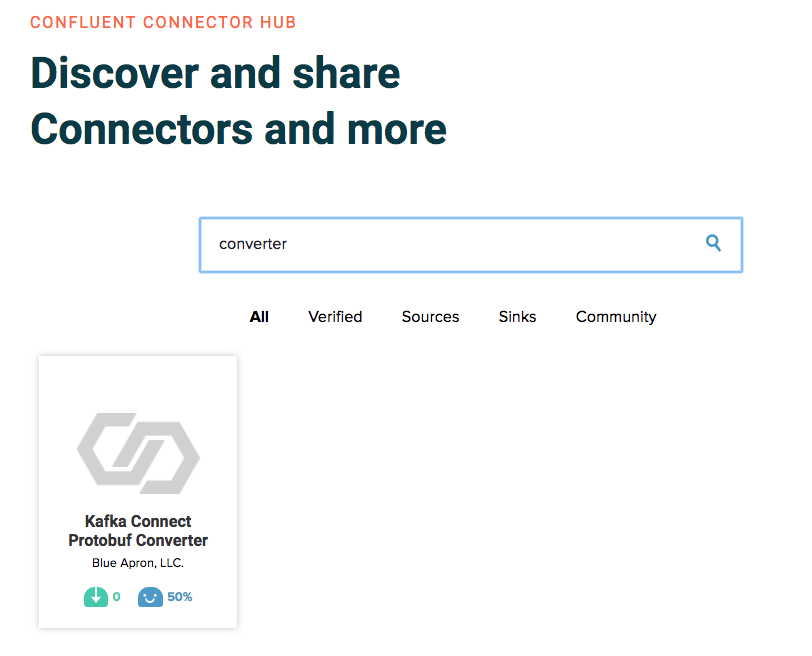The height and width of the screenshot is (656, 812).
Task: Click the 50% satisfaction rating text
Action: coord(180,596)
